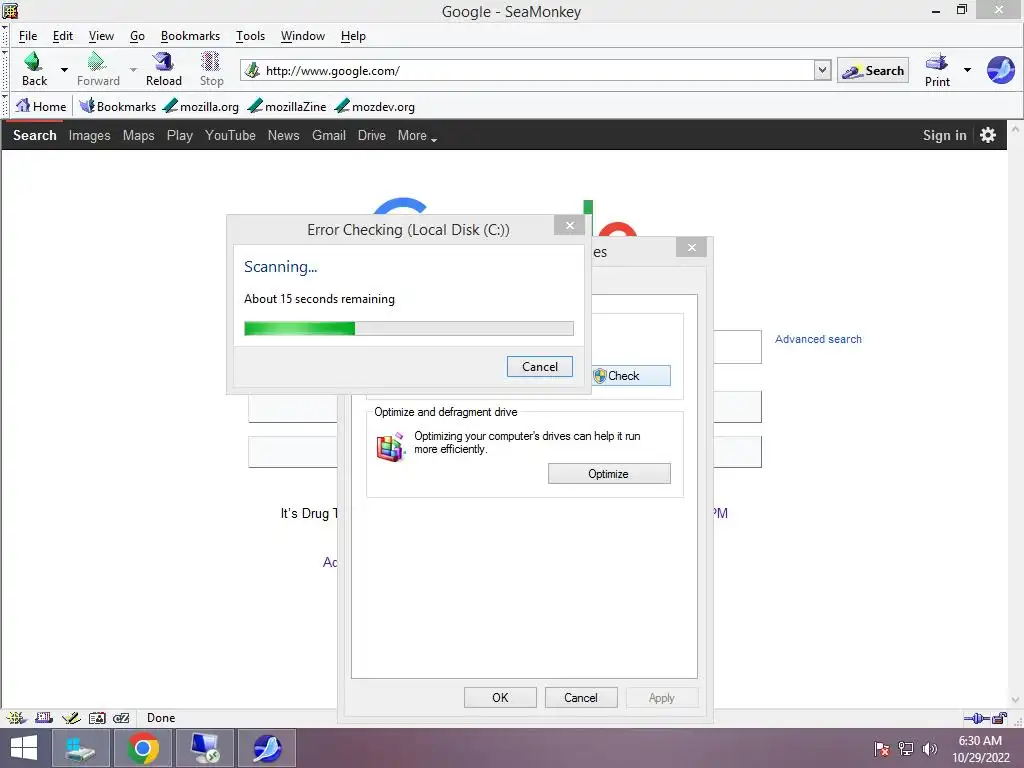Click Cancel in the Properties dialog

click(x=581, y=697)
